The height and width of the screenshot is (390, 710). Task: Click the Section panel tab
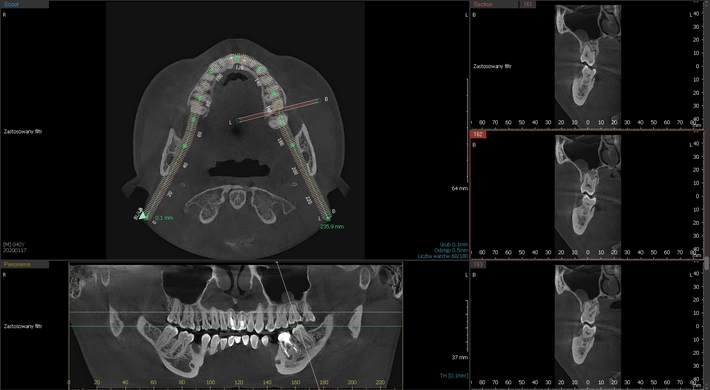point(483,5)
